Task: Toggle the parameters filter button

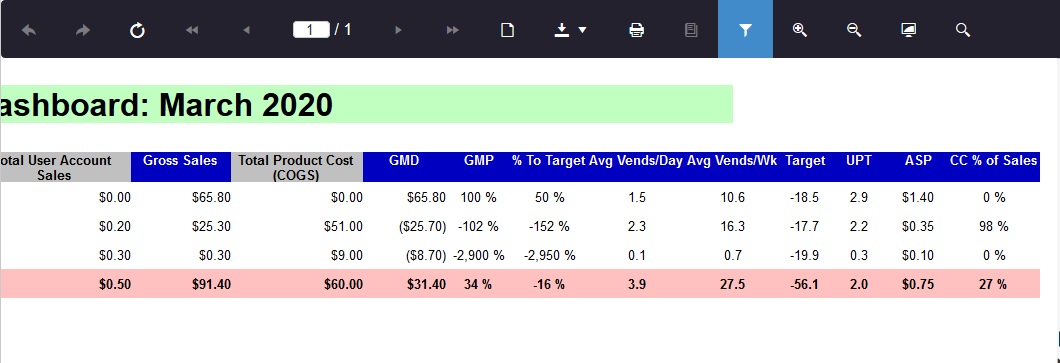Action: pos(745,30)
